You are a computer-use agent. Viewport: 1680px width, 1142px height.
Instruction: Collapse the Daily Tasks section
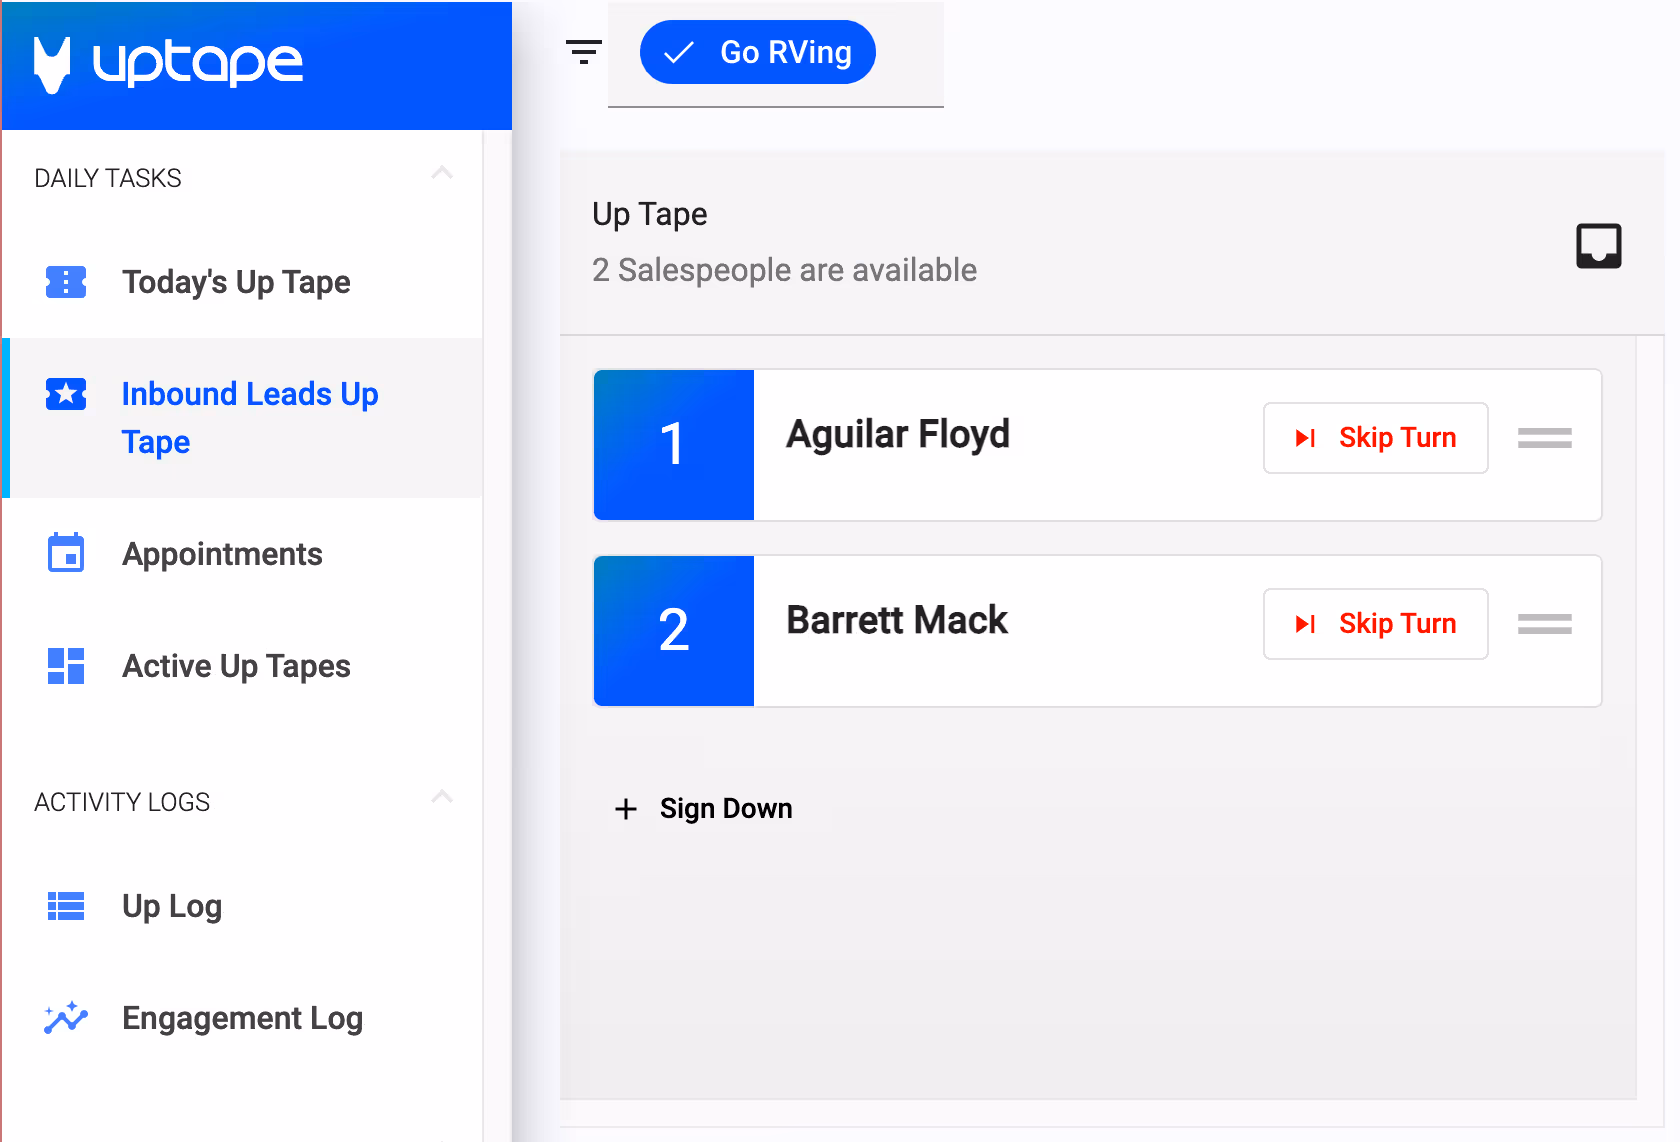tap(441, 174)
